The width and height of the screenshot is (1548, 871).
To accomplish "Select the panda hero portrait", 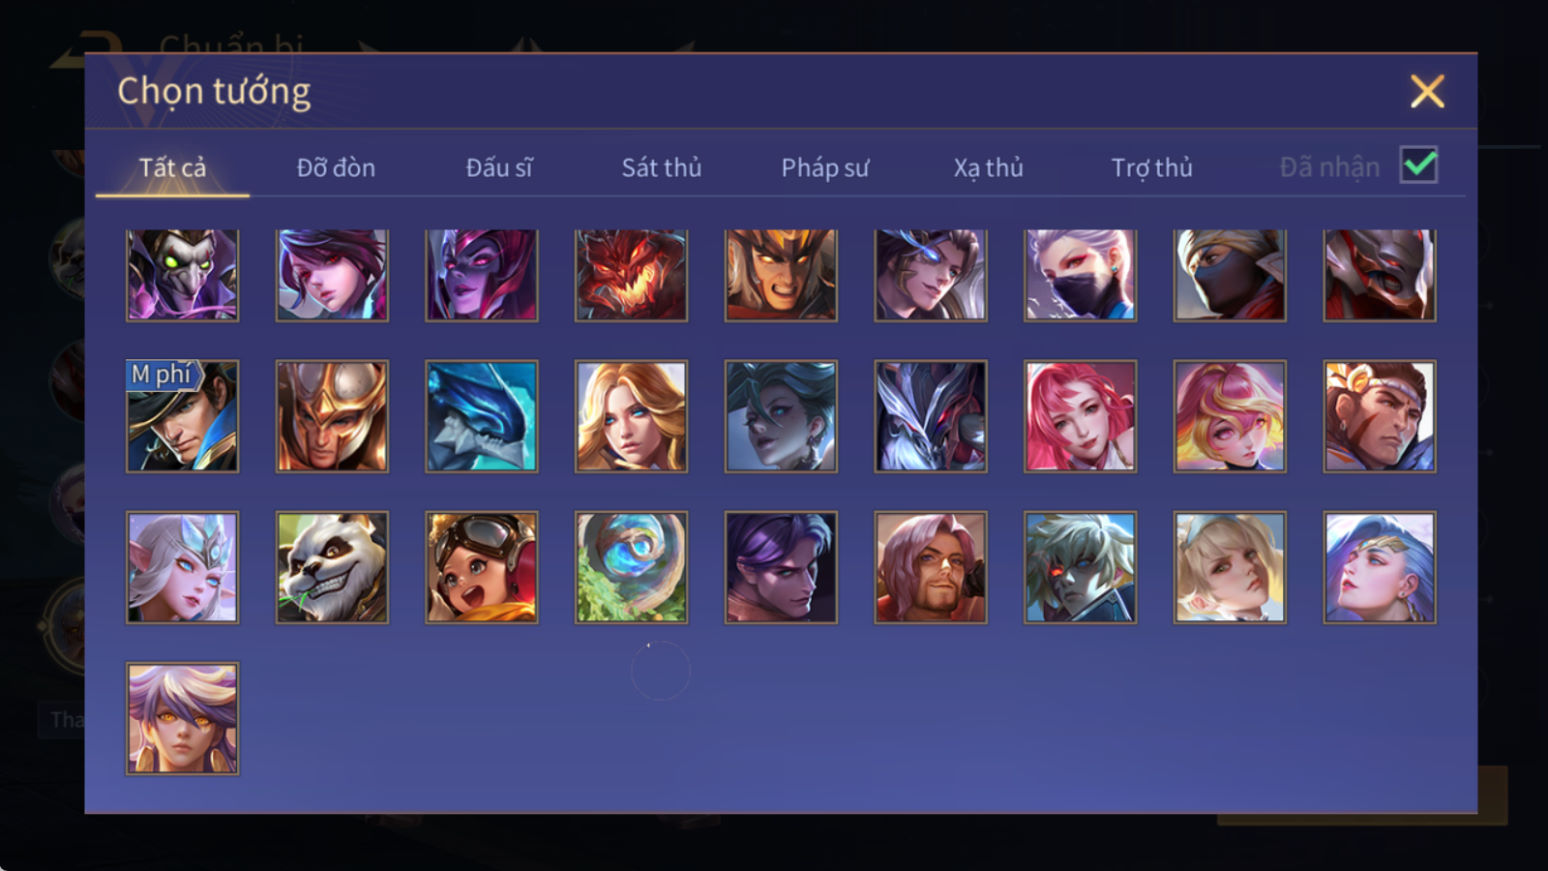I will (x=332, y=568).
